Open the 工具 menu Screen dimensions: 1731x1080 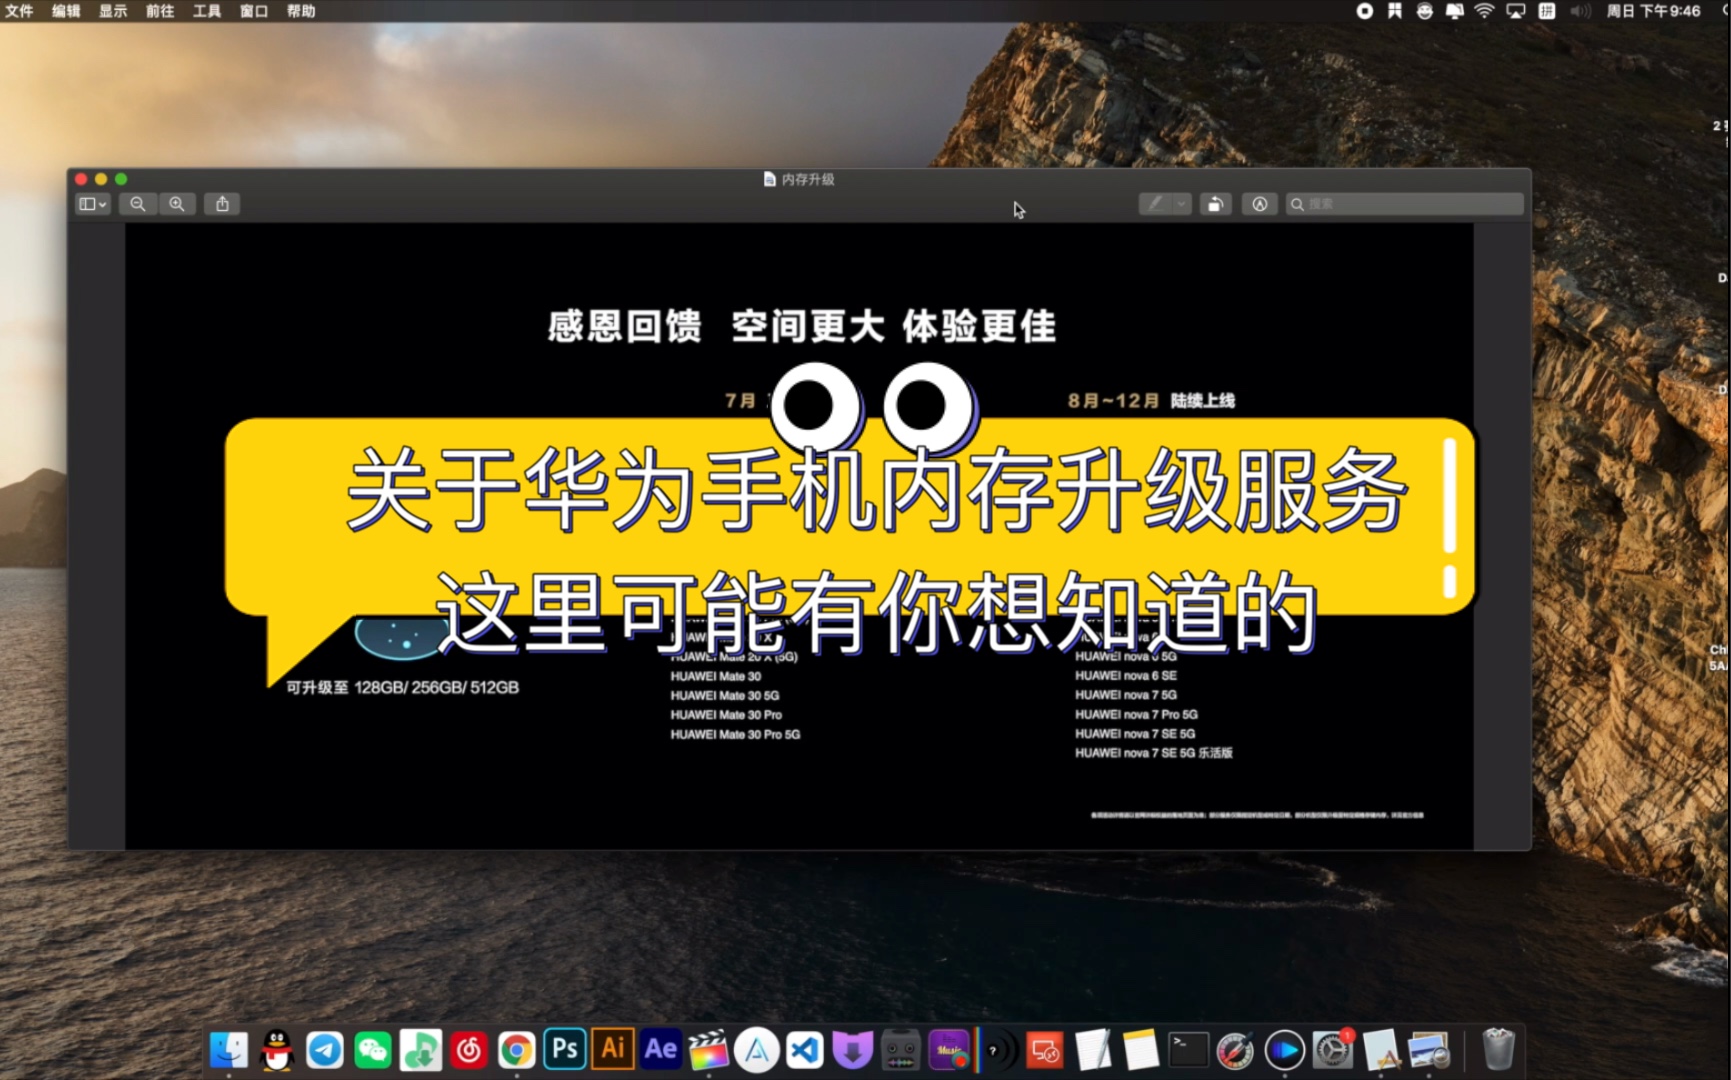[x=207, y=11]
